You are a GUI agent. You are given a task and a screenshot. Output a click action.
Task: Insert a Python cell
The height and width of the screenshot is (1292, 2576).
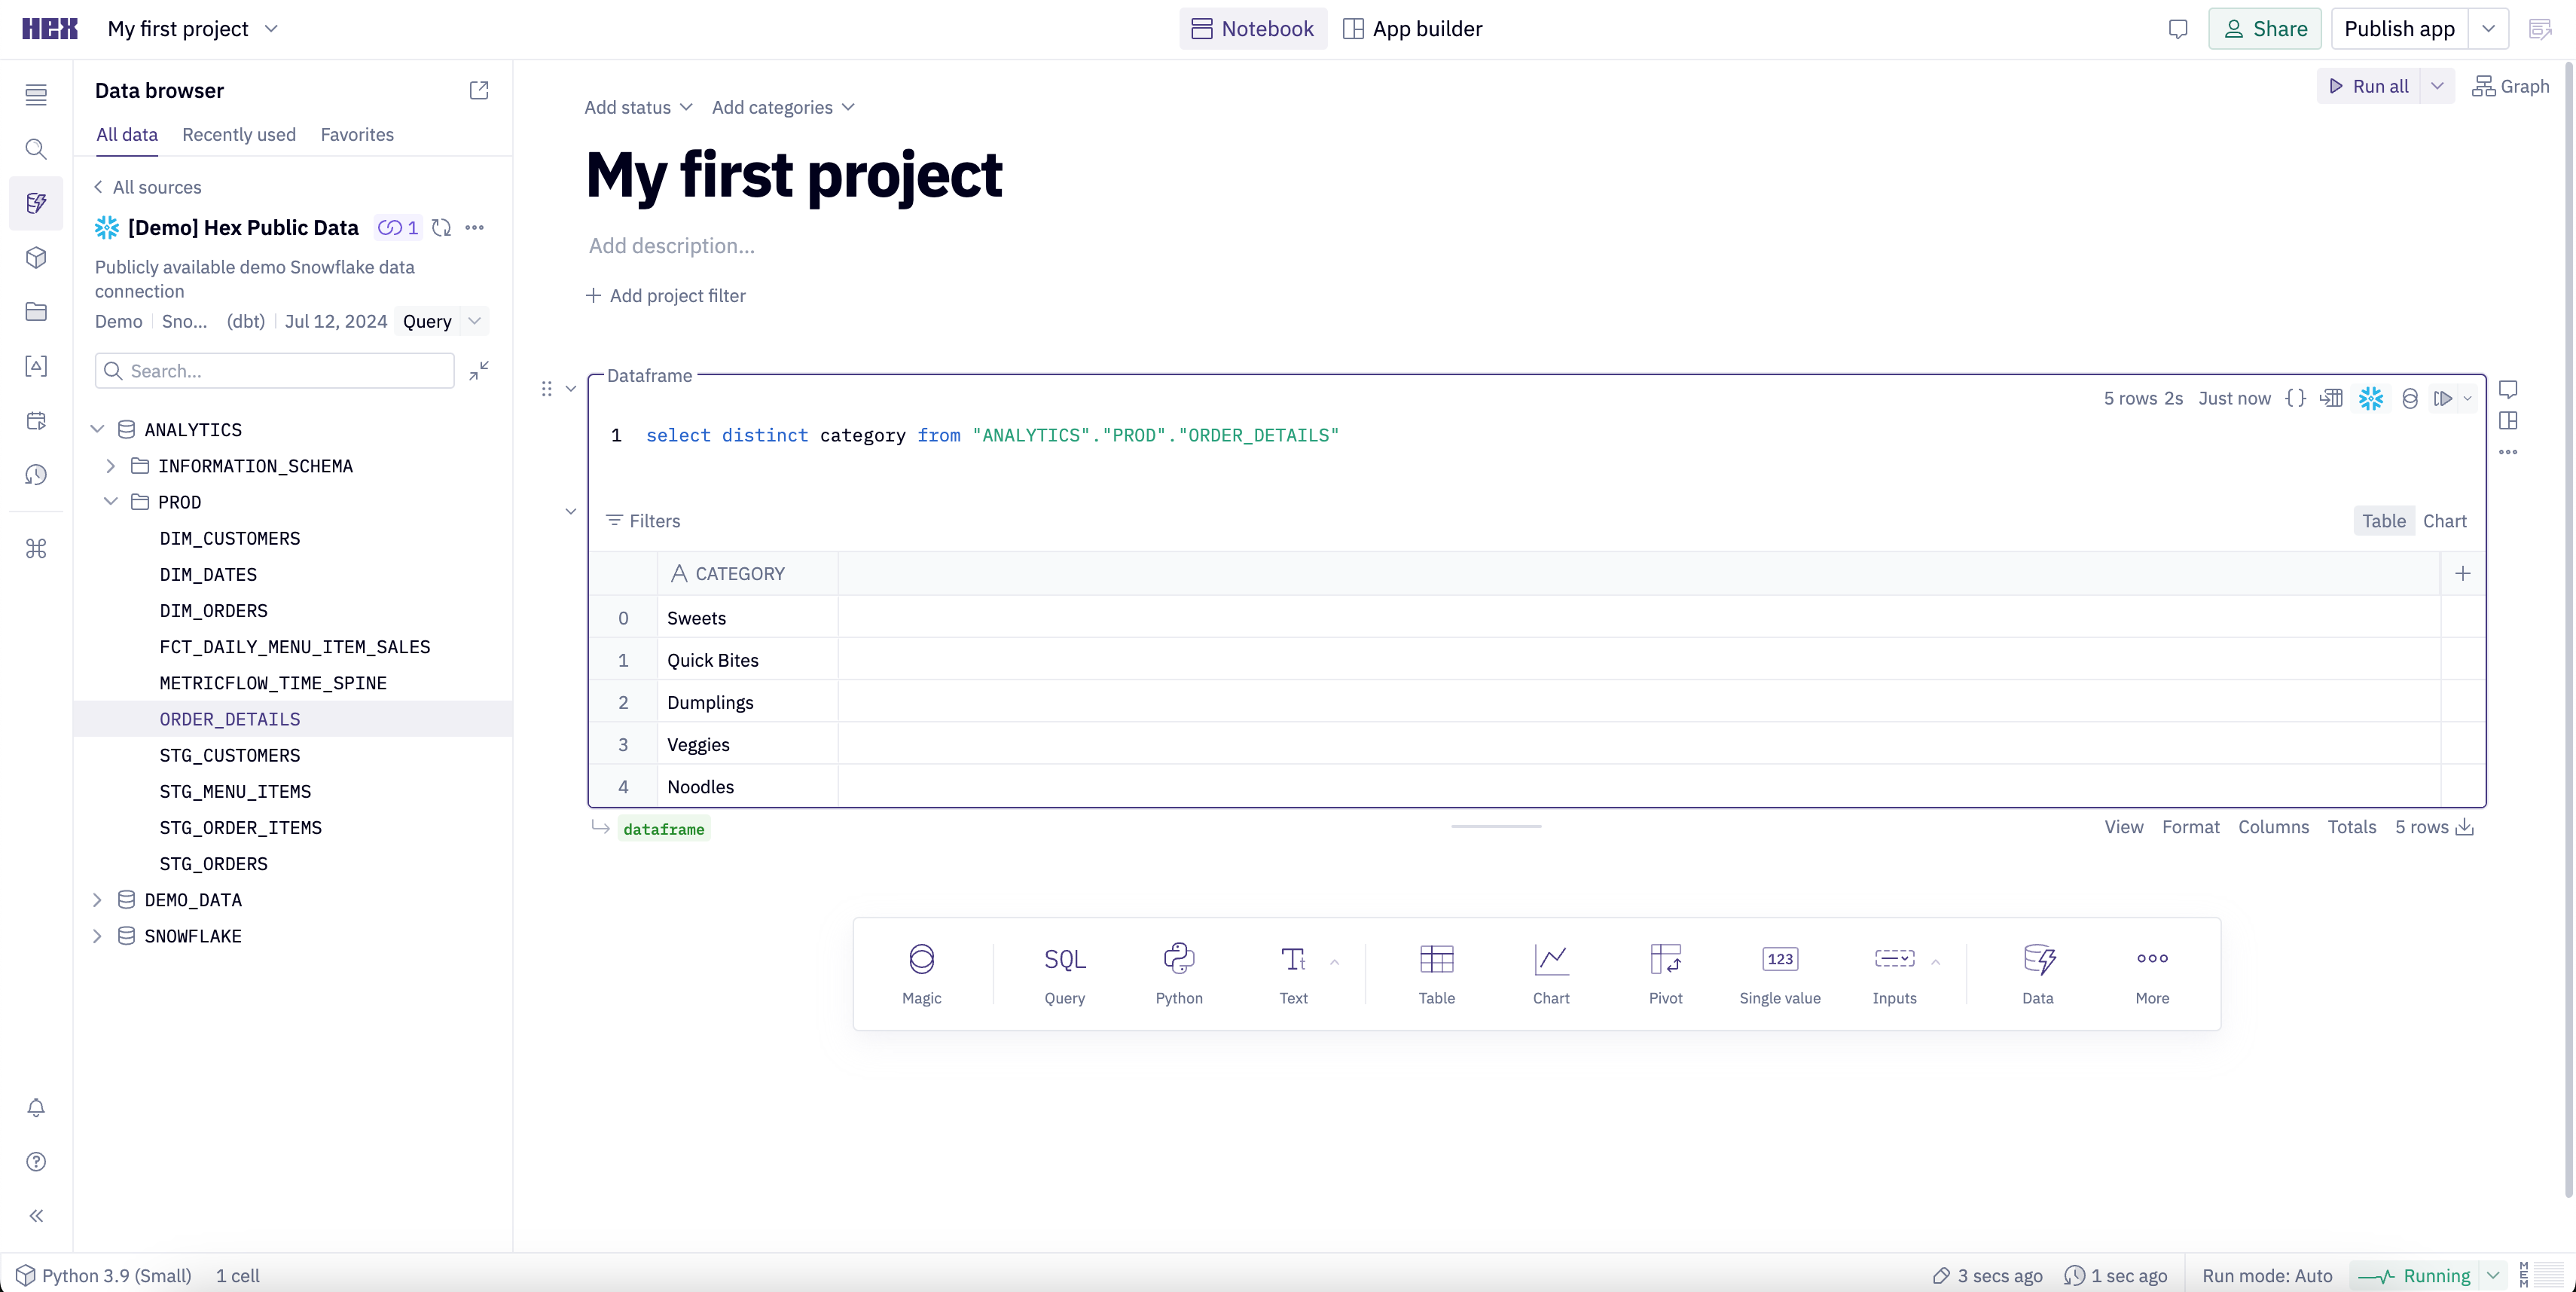pyautogui.click(x=1178, y=972)
